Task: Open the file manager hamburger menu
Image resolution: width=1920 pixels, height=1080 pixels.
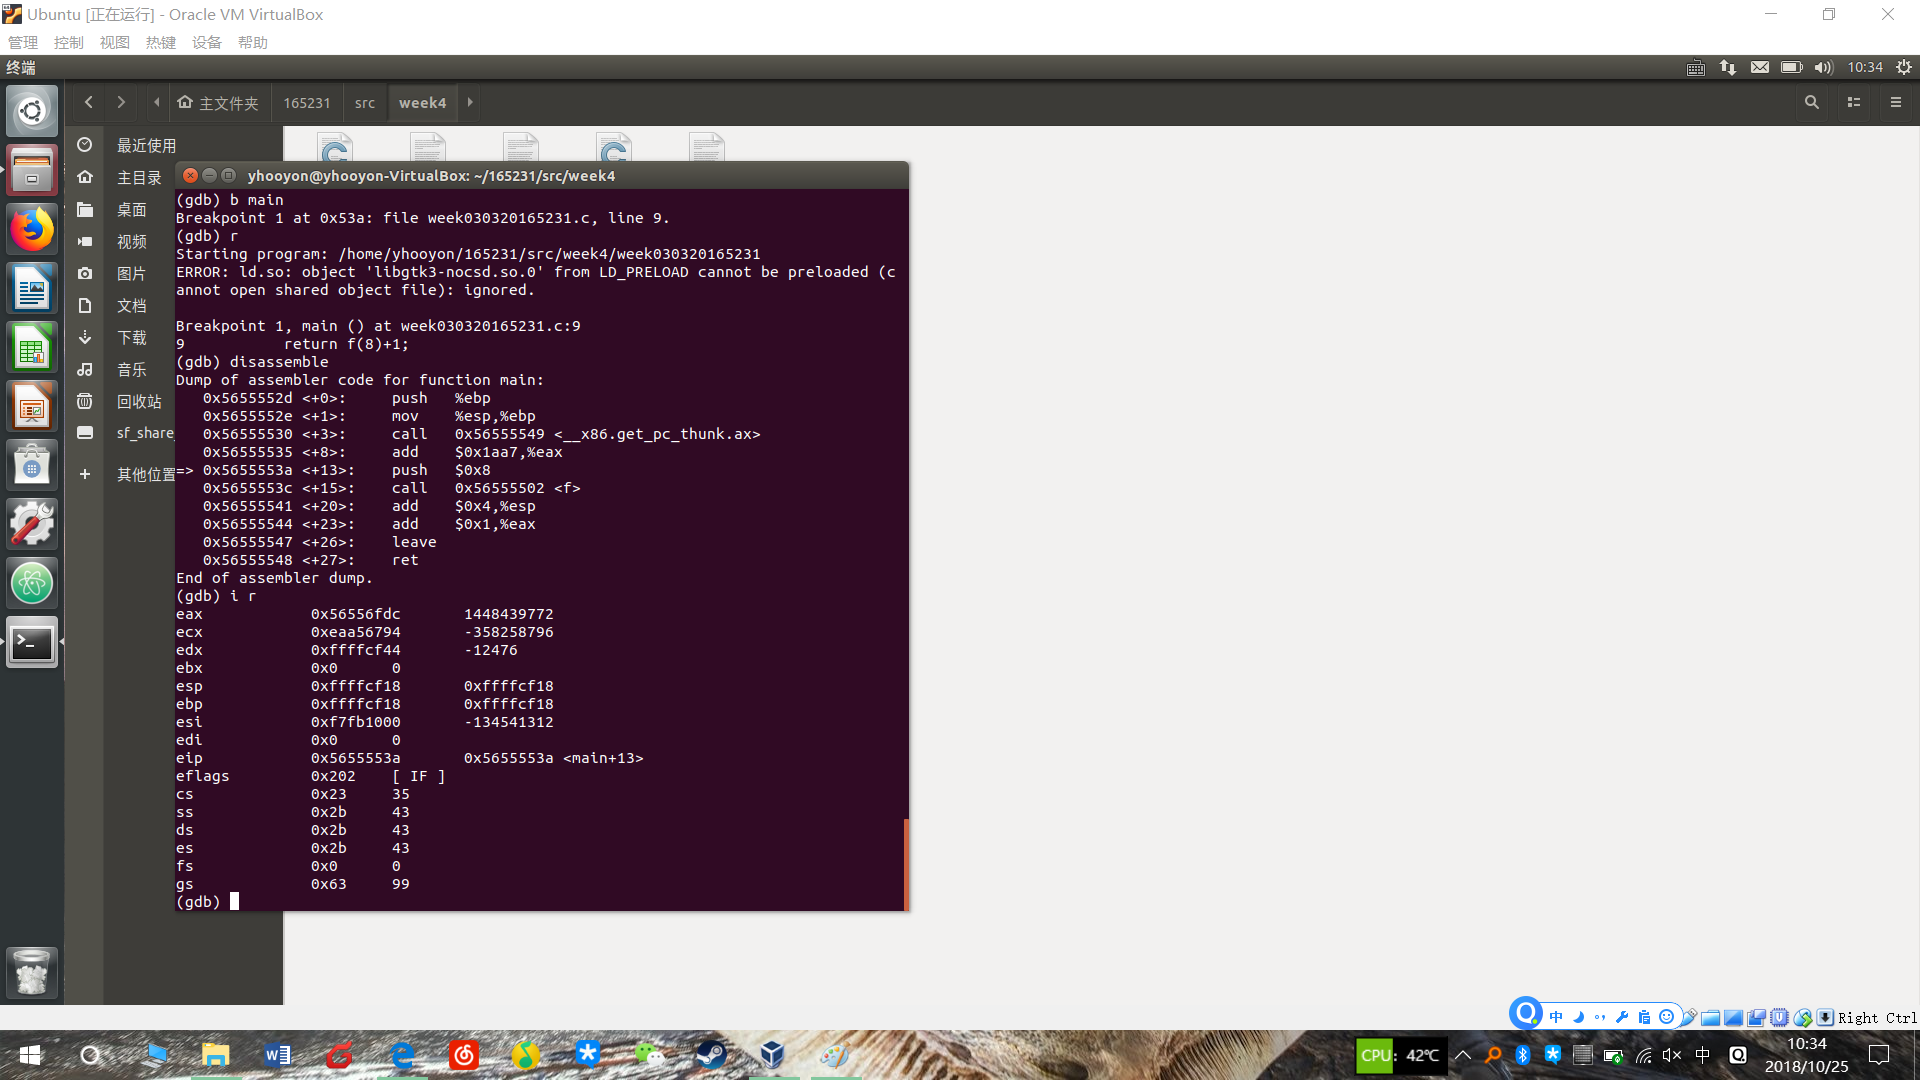Action: pyautogui.click(x=1895, y=102)
